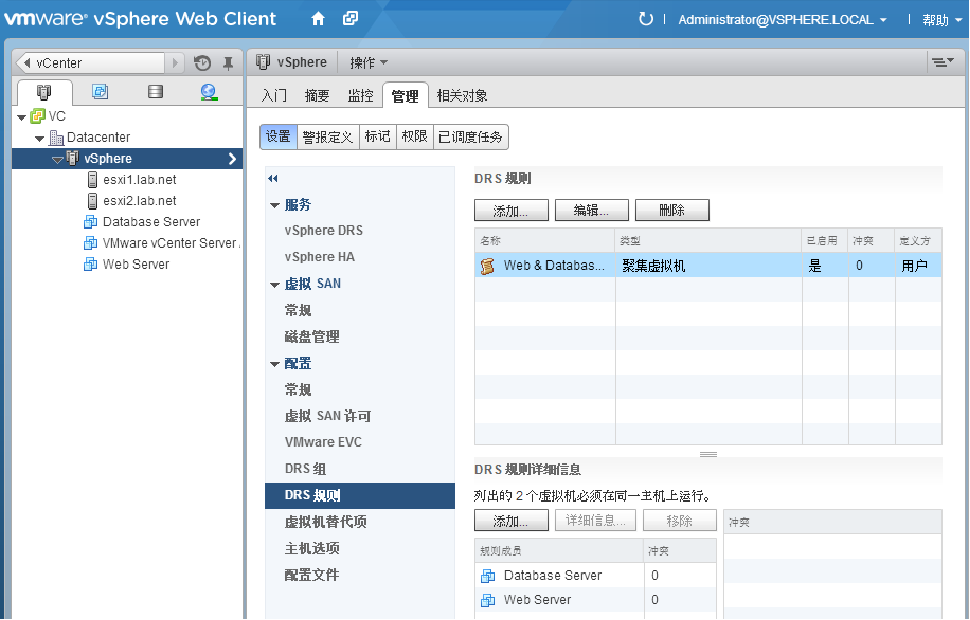Viewport: 970px width, 620px height.
Task: Open the 操作 actions dropdown
Action: (x=369, y=62)
